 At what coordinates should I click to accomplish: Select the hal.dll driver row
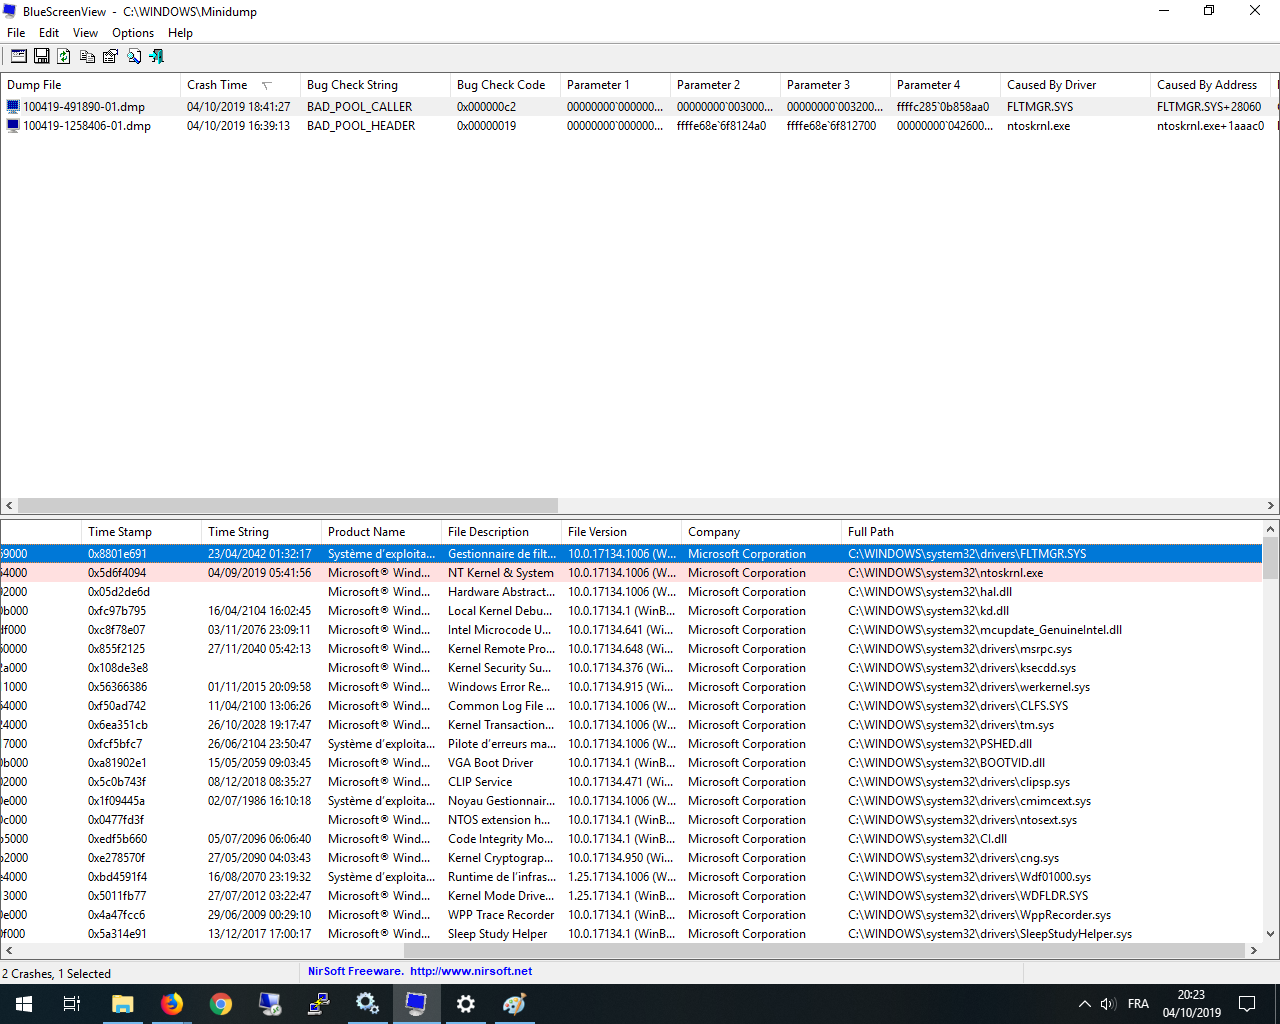tap(631, 592)
